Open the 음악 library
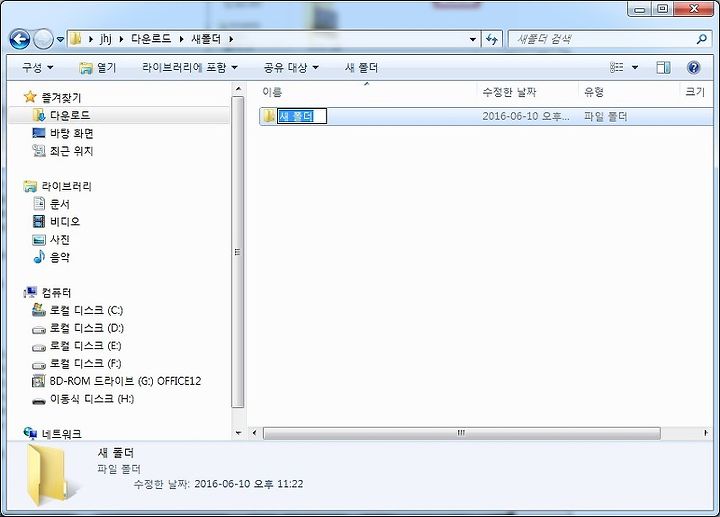The width and height of the screenshot is (720, 517). (60, 257)
